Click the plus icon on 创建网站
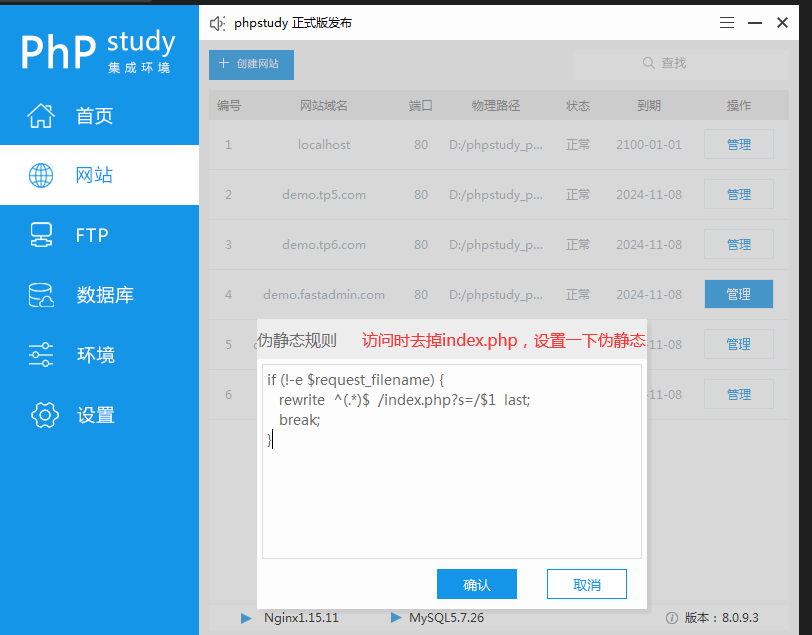Screen dimensions: 812x635 coord(224,63)
